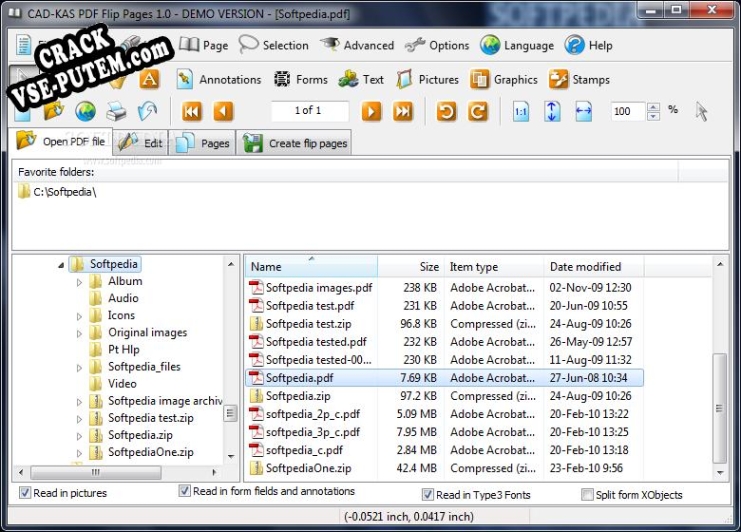Toggle the Read in pictures checkbox

(25, 493)
